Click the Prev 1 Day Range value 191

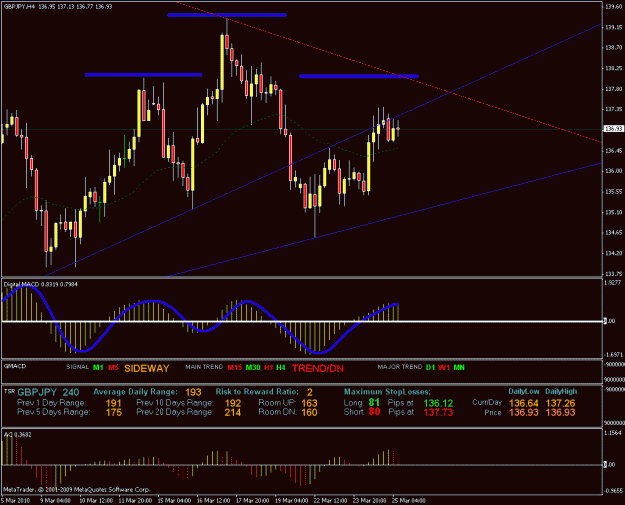[x=114, y=403]
